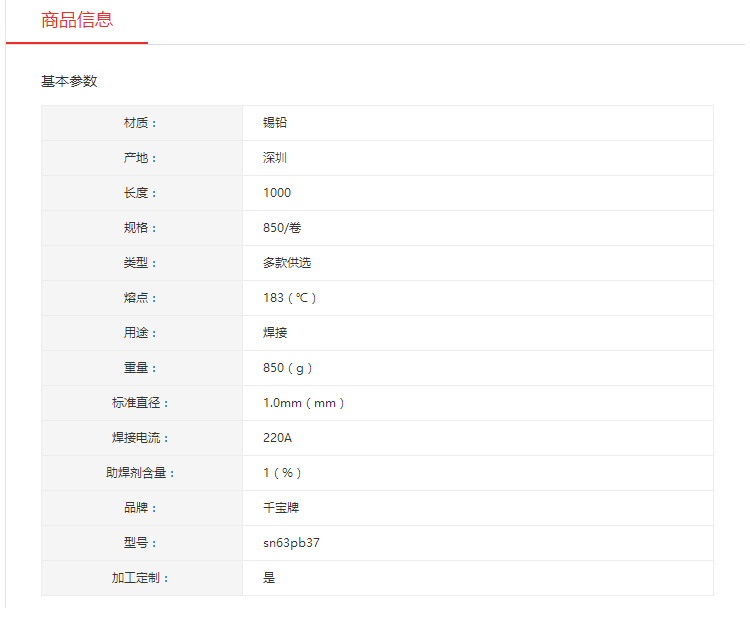Click the 产地： label cell
The width and height of the screenshot is (750, 634).
click(x=142, y=158)
